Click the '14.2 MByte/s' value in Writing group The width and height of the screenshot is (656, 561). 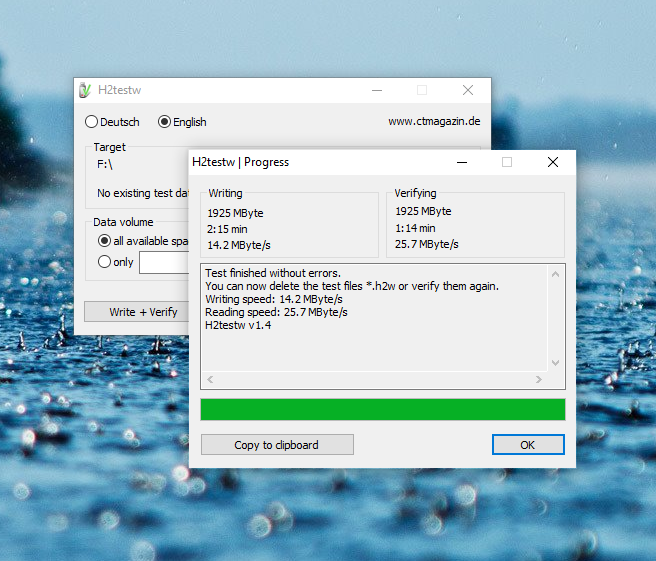coord(239,245)
